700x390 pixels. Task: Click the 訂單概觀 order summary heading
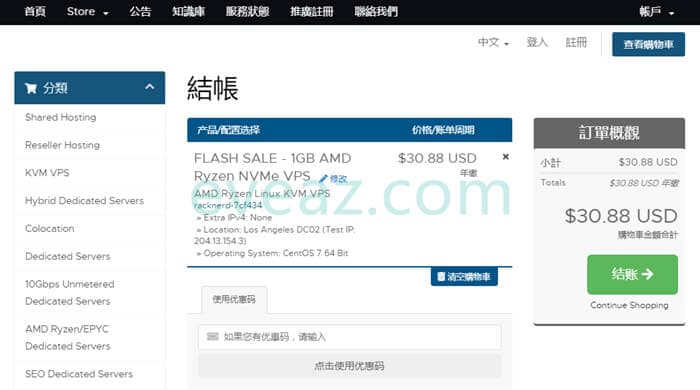[609, 133]
